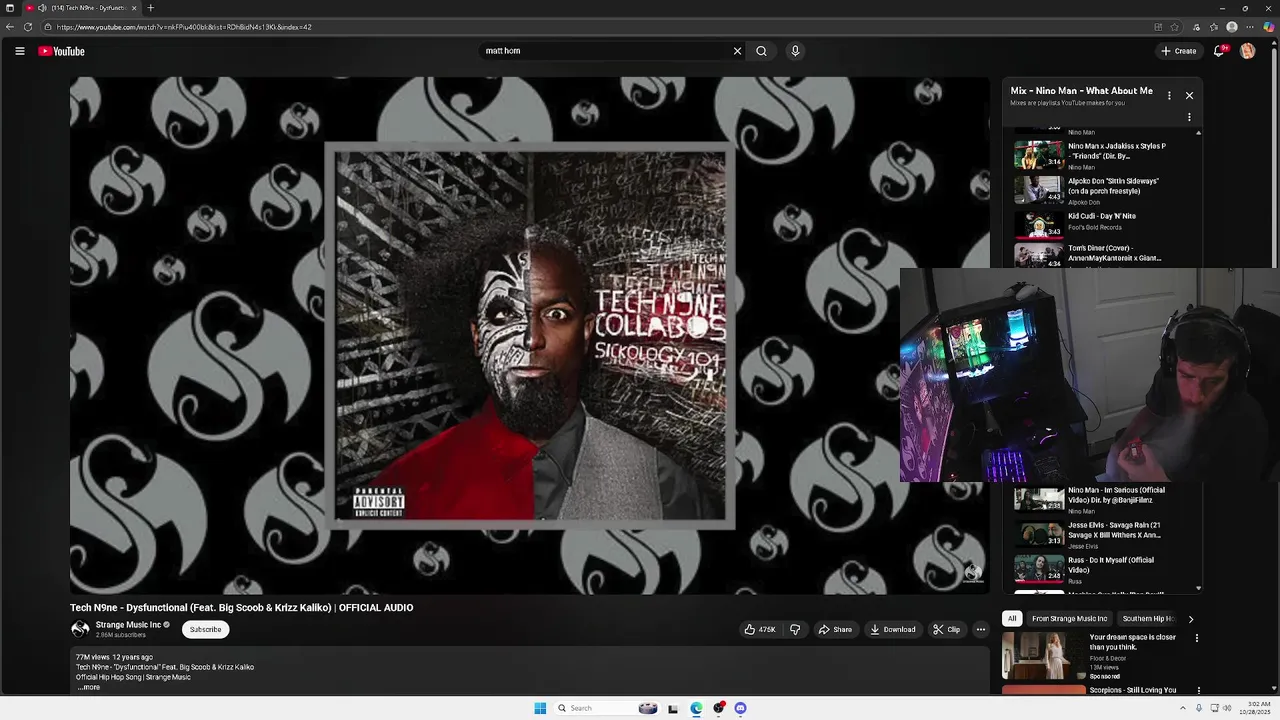Click the Mix - Nino Man playlist title
Viewport: 1280px width, 720px height.
pos(1081,91)
